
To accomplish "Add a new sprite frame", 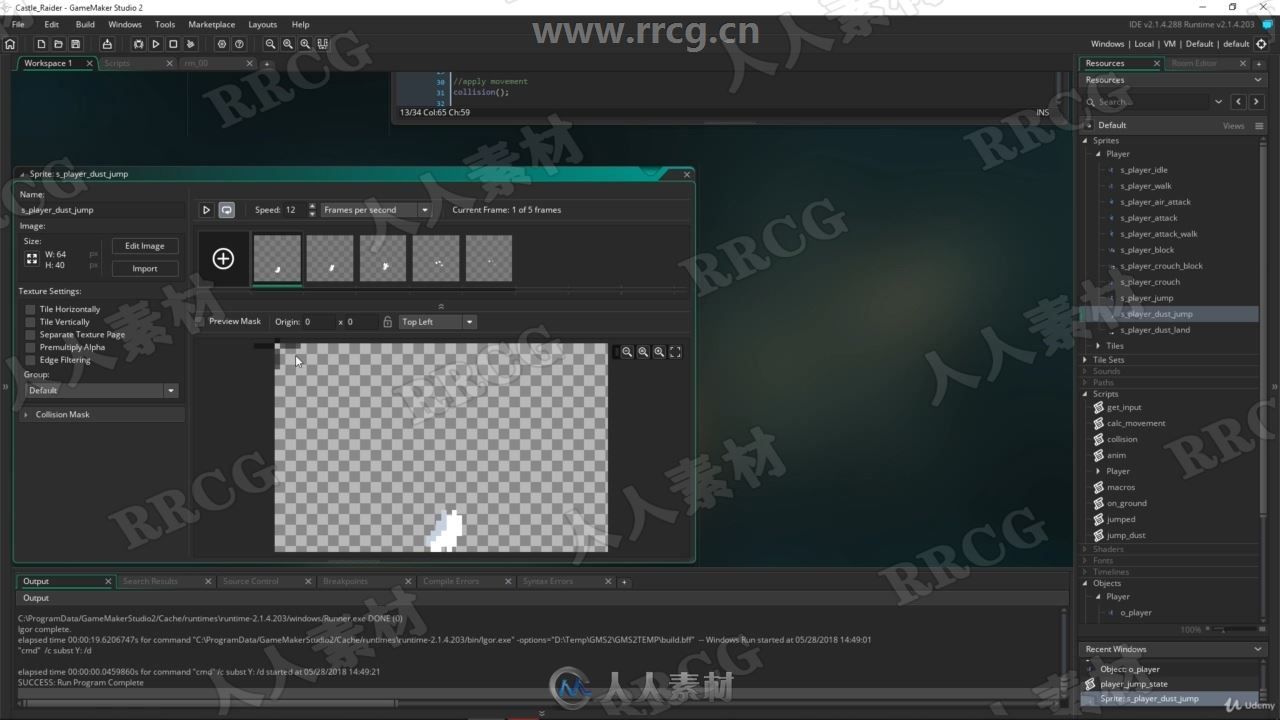I will (x=223, y=259).
